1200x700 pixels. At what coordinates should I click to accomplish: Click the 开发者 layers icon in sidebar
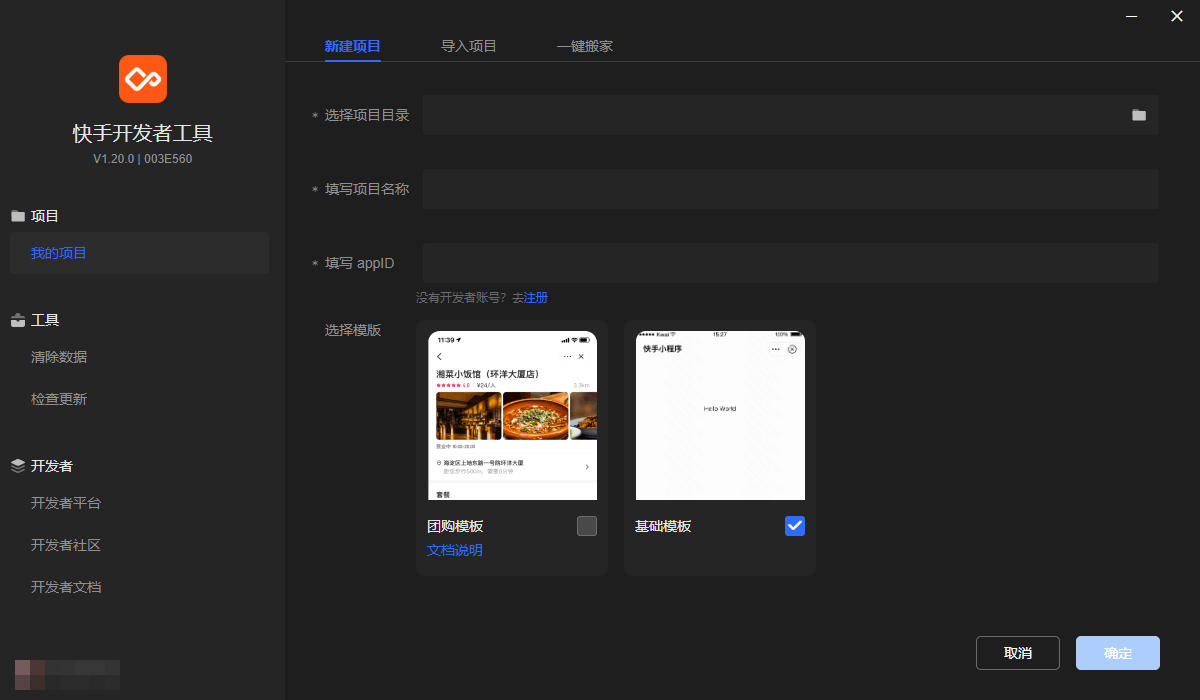(18, 466)
